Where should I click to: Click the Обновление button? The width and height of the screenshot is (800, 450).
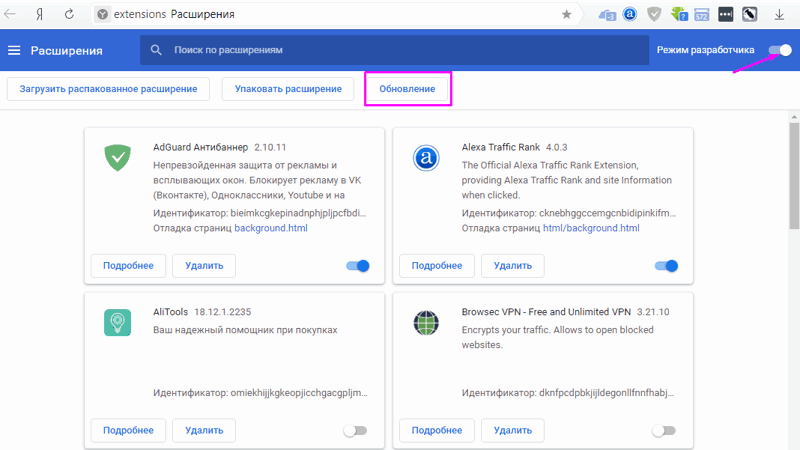pos(407,89)
